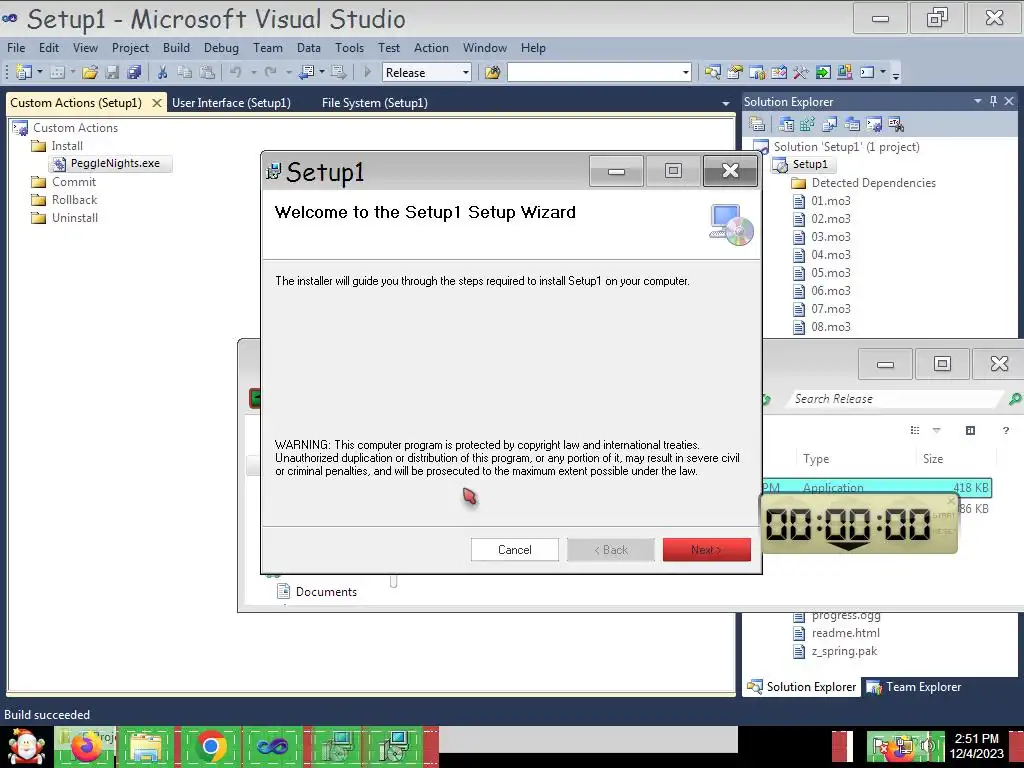Open the toolbar overflow options arrow

(896, 75)
